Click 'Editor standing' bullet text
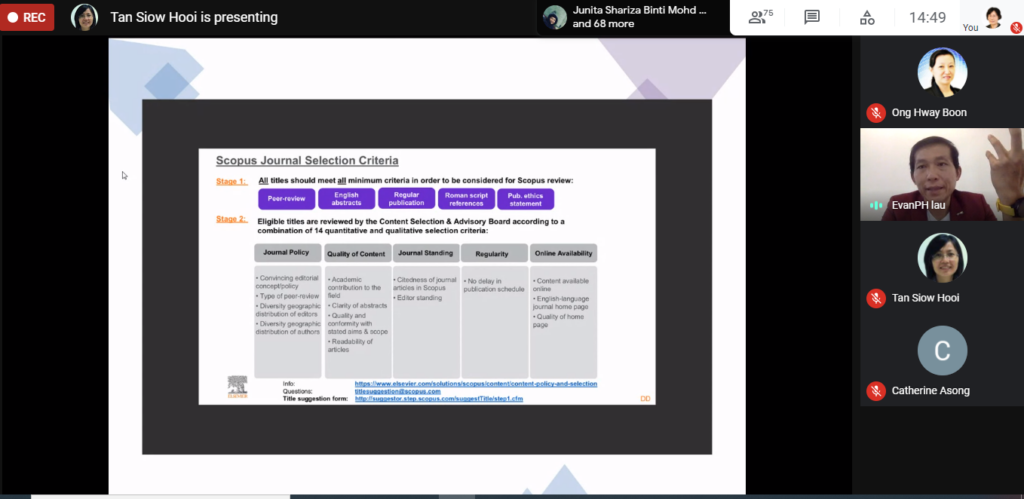 (x=418, y=298)
